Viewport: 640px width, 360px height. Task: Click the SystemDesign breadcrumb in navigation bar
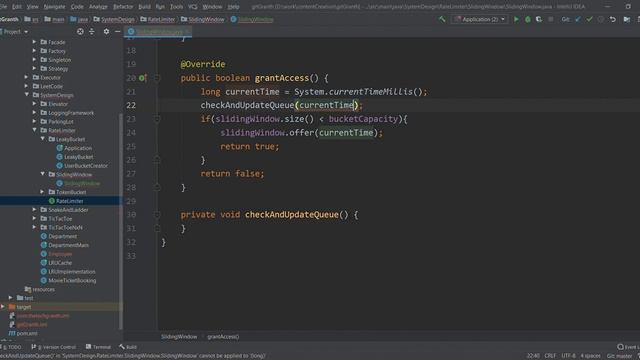coord(114,19)
